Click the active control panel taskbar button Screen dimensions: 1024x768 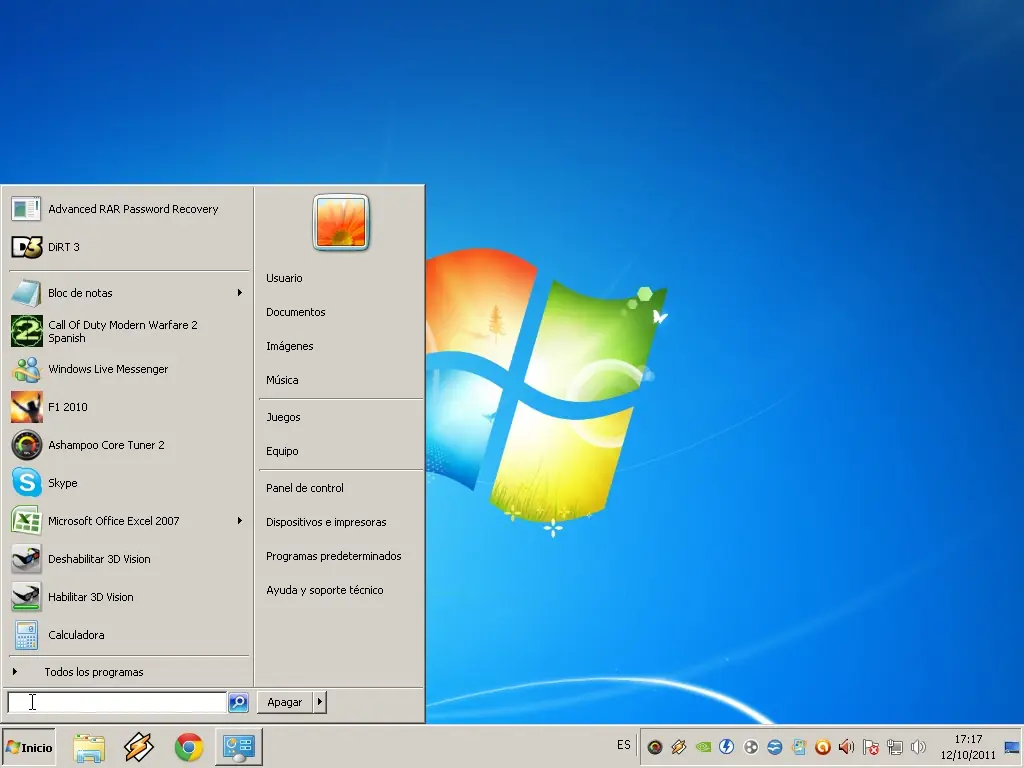[x=239, y=748]
